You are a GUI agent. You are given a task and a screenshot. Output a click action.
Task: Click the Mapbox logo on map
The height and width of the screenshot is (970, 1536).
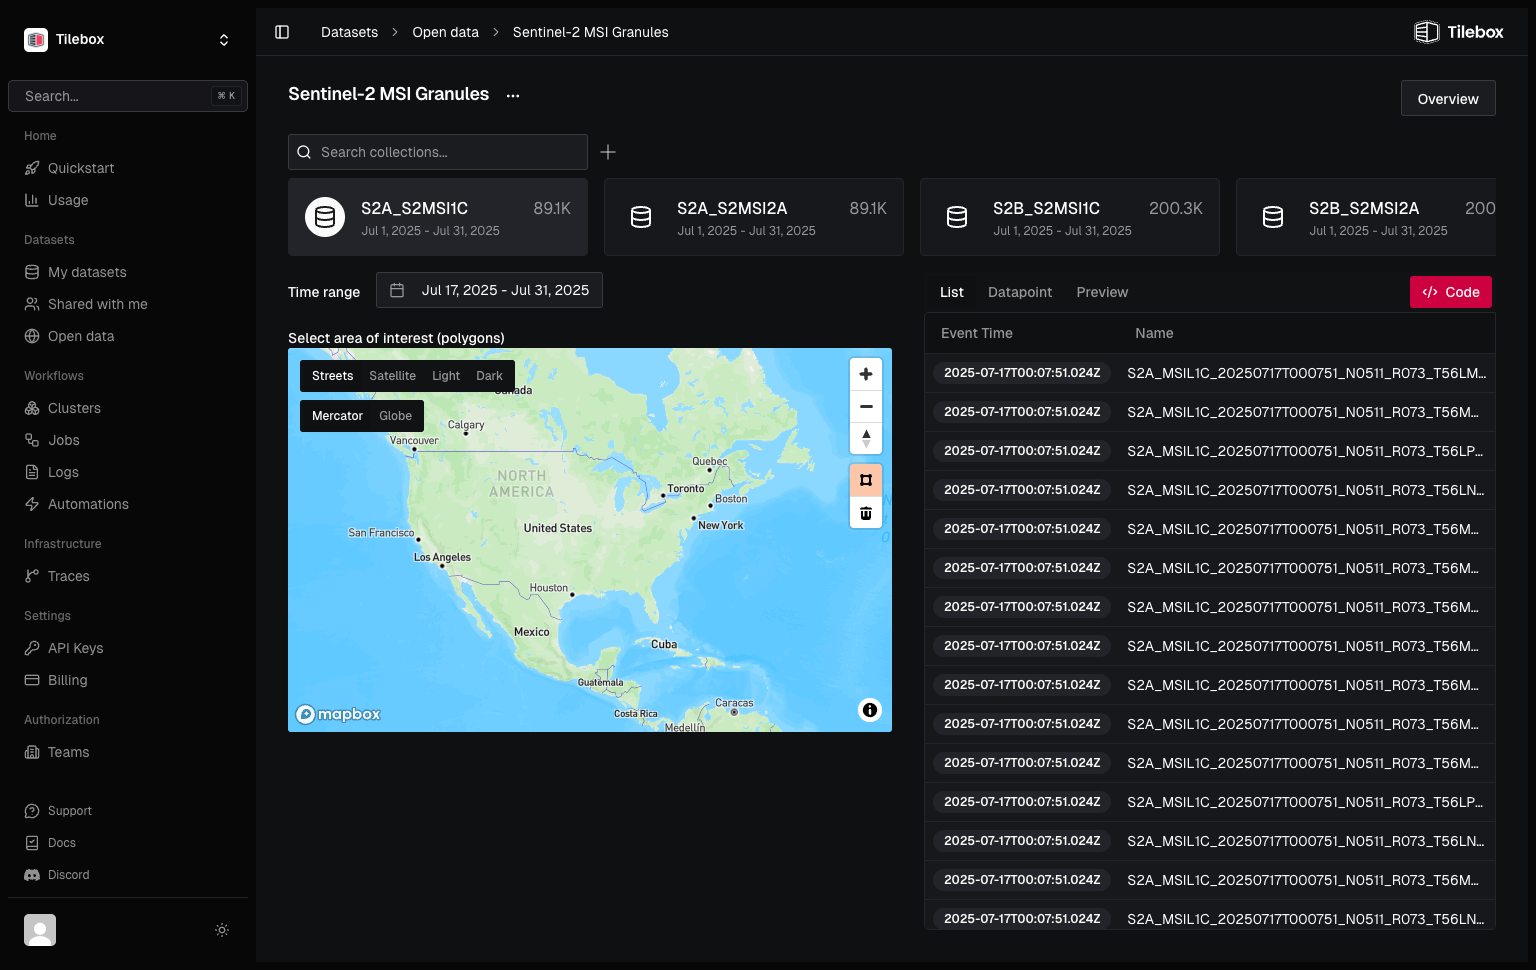click(338, 714)
